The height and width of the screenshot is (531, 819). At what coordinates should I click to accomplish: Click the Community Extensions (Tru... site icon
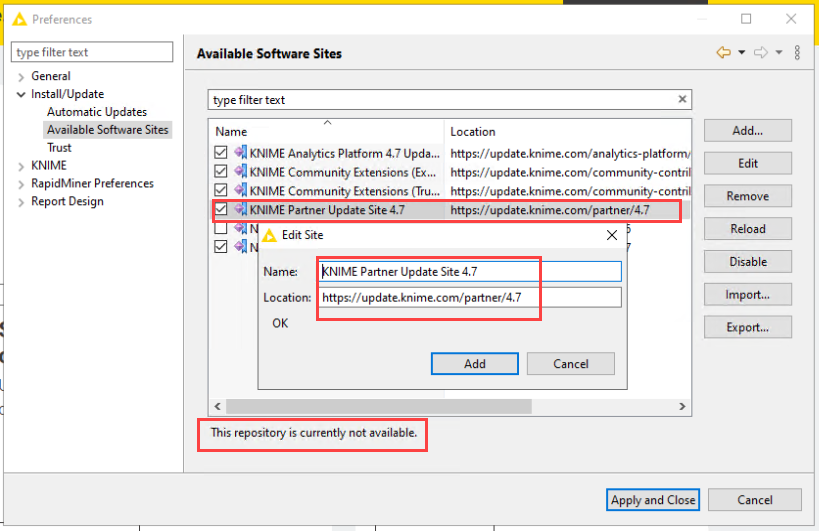point(241,190)
